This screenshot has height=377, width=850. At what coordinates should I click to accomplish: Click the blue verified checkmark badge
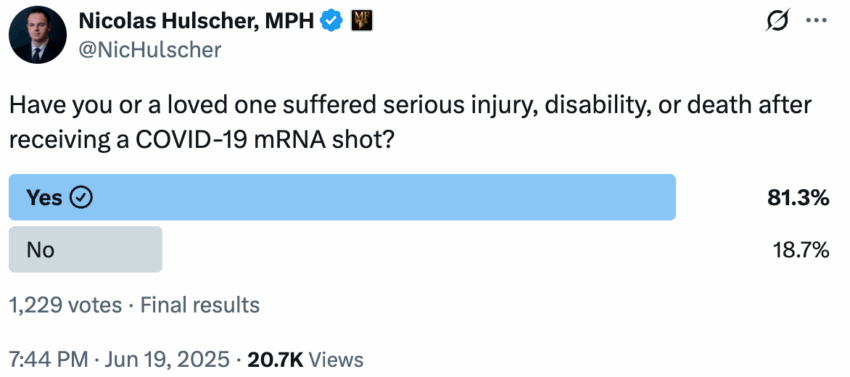point(331,21)
